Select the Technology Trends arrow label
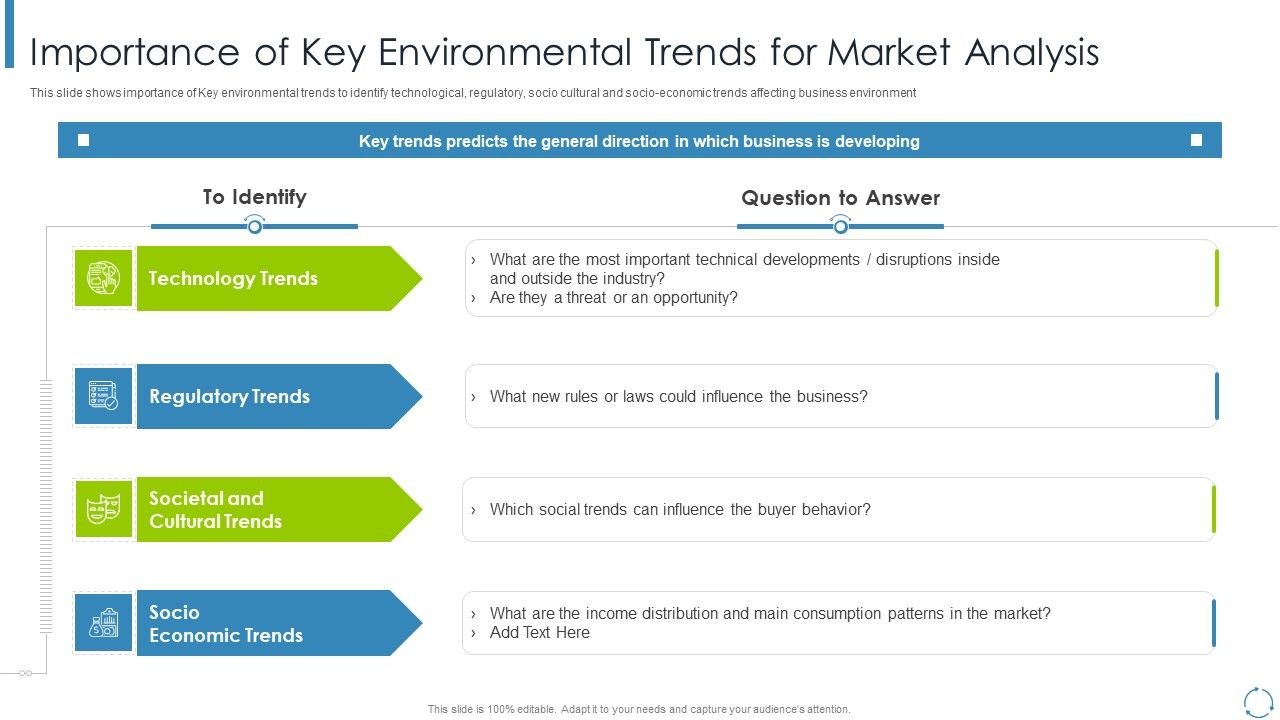This screenshot has height=720, width=1280. (279, 278)
